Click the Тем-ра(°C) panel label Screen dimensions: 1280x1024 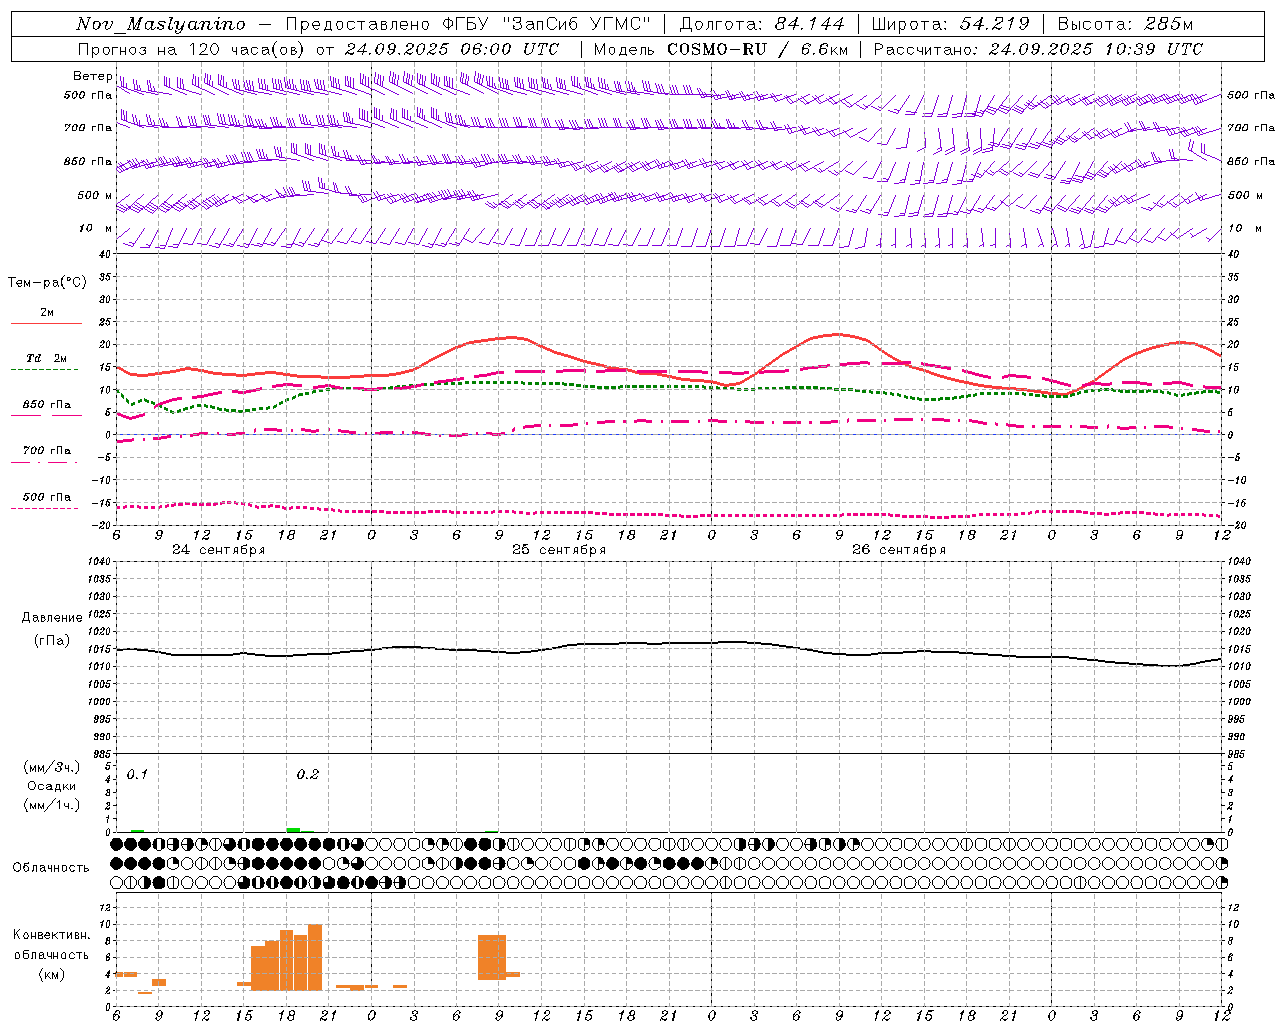tap(47, 283)
